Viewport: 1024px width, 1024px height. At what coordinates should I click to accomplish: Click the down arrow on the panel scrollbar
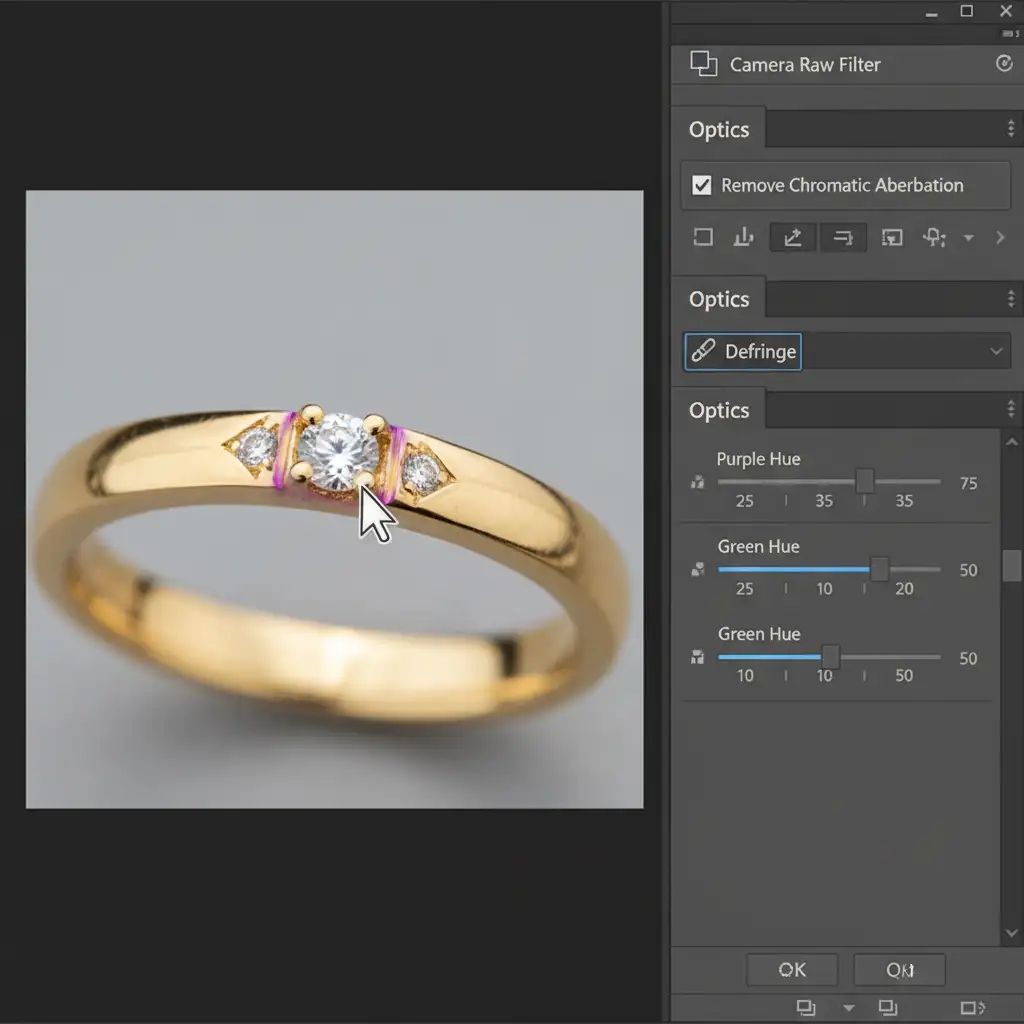pos(1011,932)
